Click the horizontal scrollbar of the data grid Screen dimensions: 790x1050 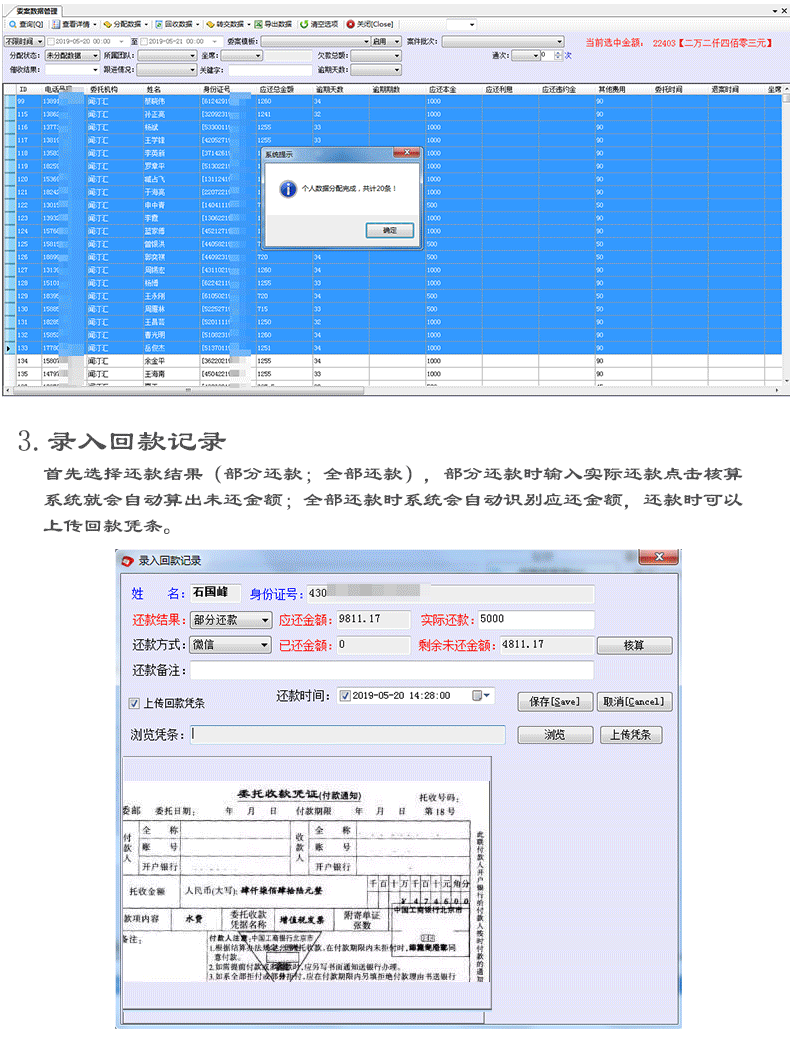click(188, 390)
